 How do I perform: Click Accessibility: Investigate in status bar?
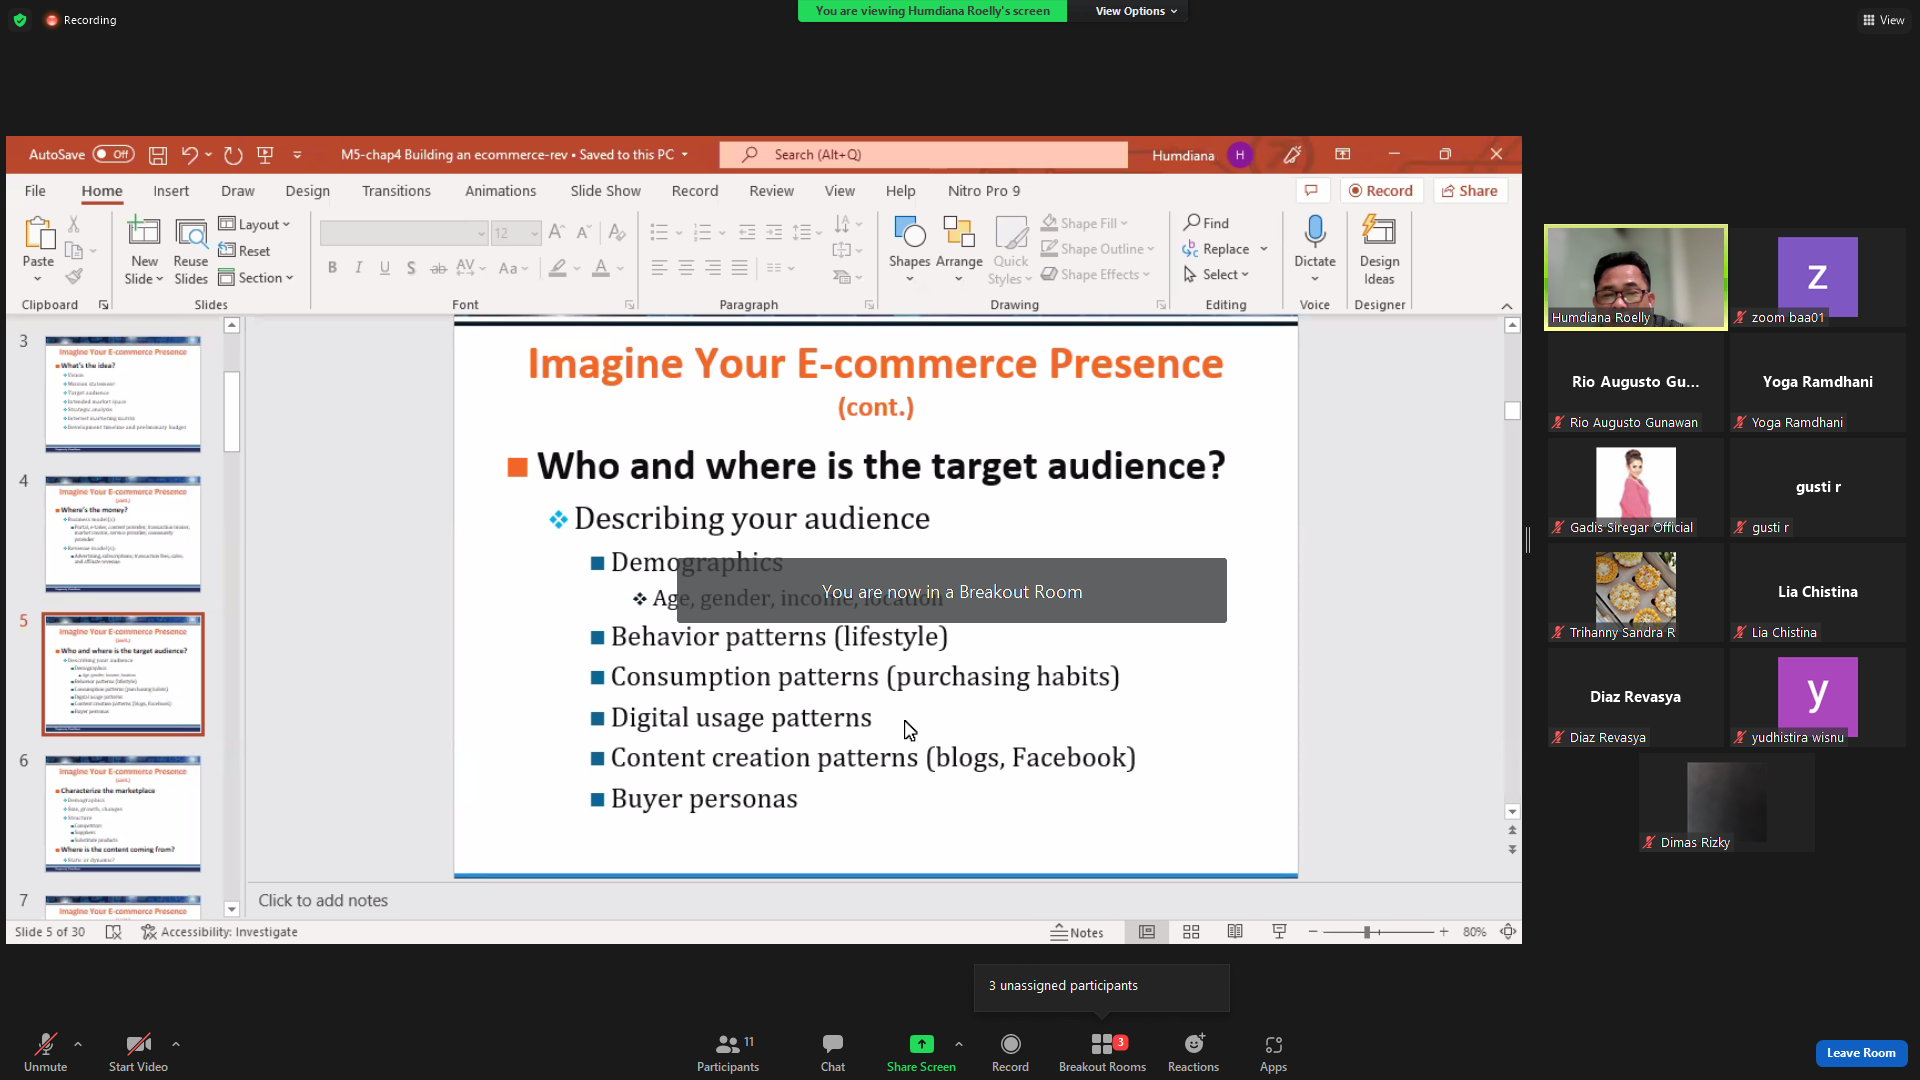click(219, 932)
